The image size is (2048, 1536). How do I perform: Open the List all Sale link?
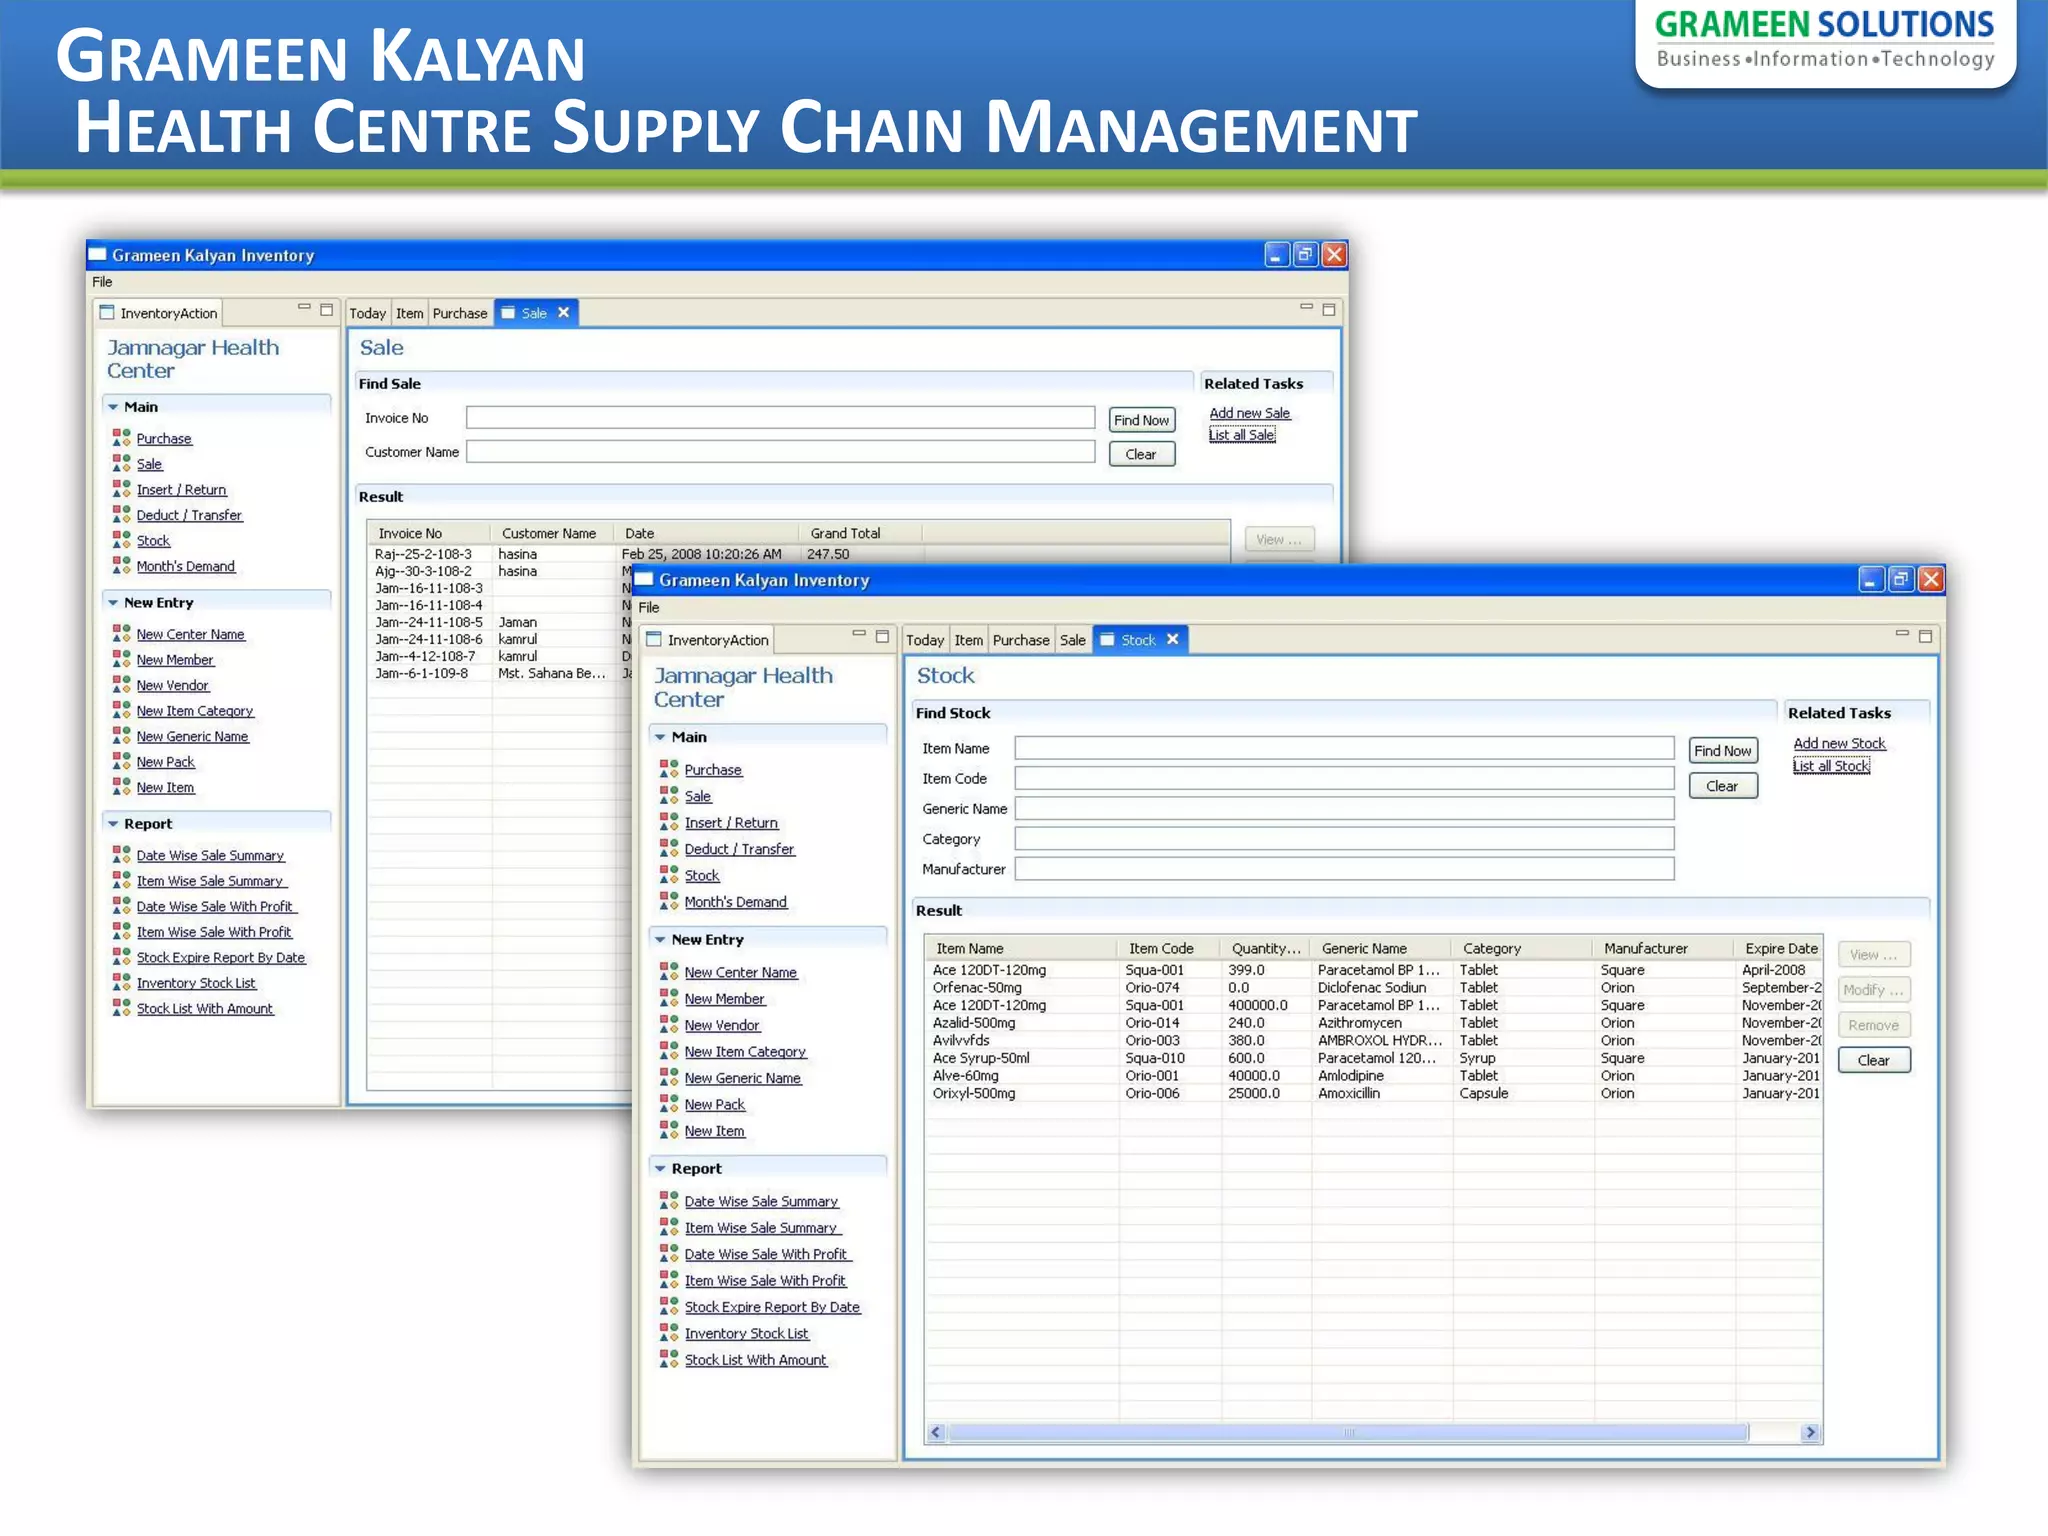pyautogui.click(x=1242, y=435)
